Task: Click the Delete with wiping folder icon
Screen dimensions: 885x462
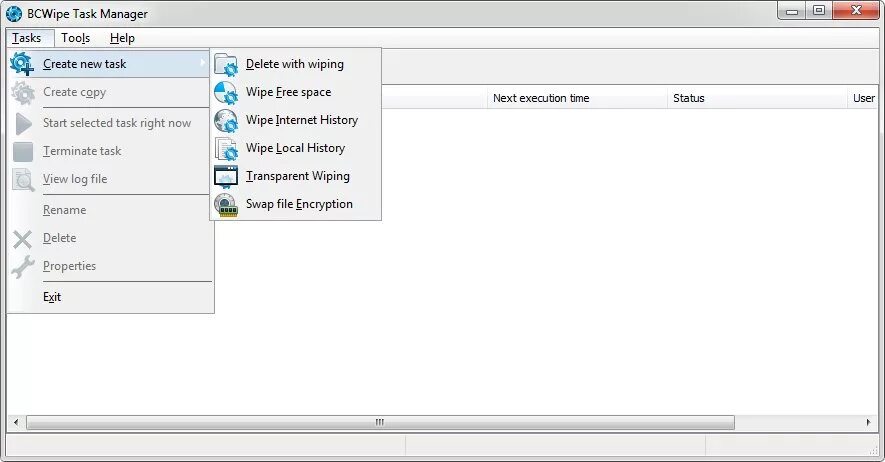Action: [226, 64]
